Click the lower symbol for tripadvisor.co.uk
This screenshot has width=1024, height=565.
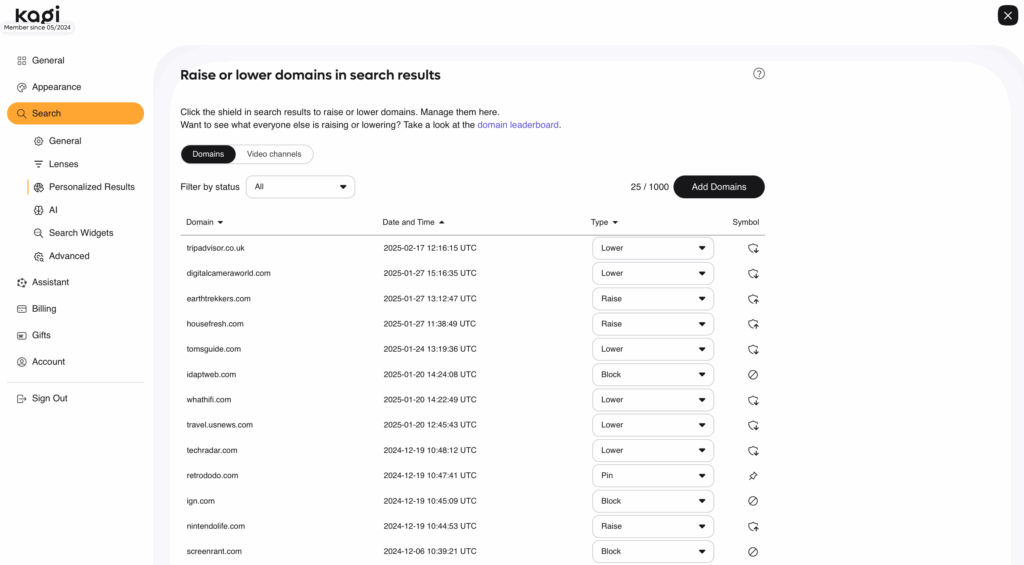tap(753, 248)
